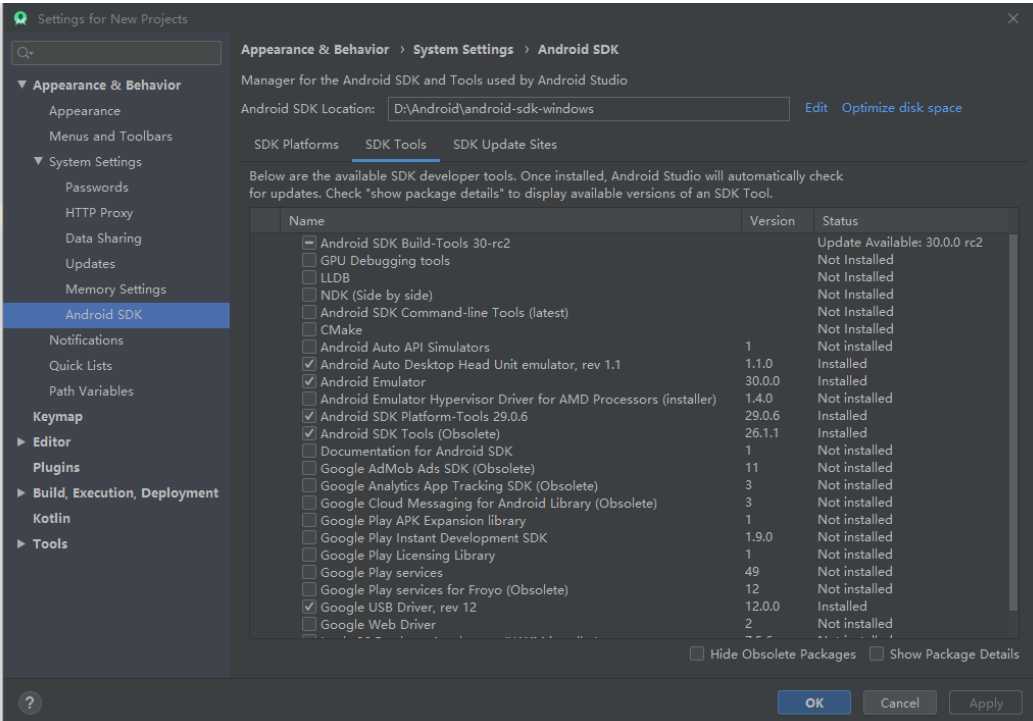This screenshot has height=721, width=1033.
Task: Check the GPU Debugging tools checkbox
Action: coord(309,260)
